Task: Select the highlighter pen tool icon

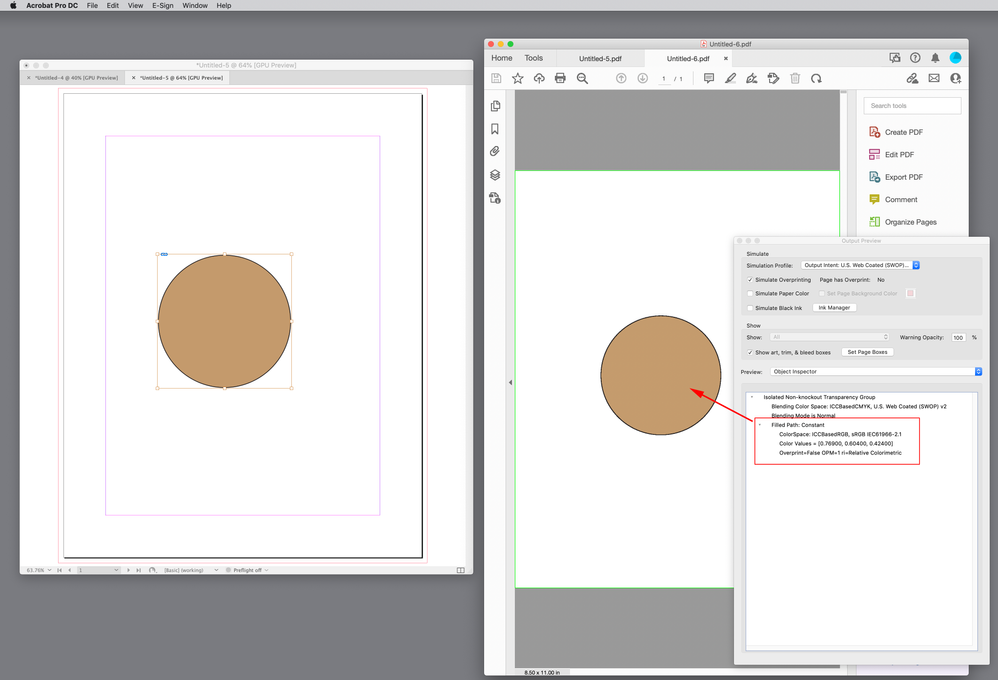Action: point(730,78)
